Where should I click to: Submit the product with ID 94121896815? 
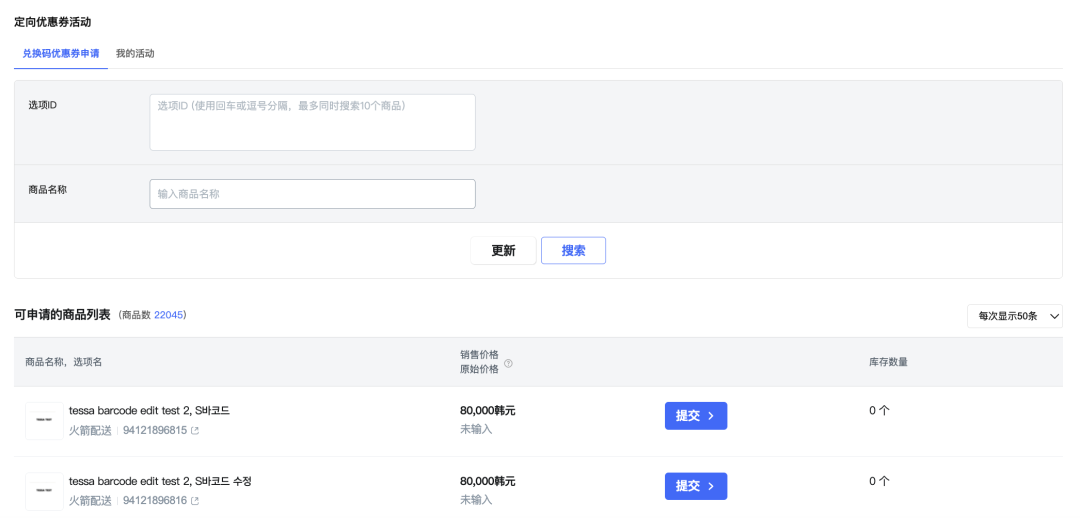695,416
